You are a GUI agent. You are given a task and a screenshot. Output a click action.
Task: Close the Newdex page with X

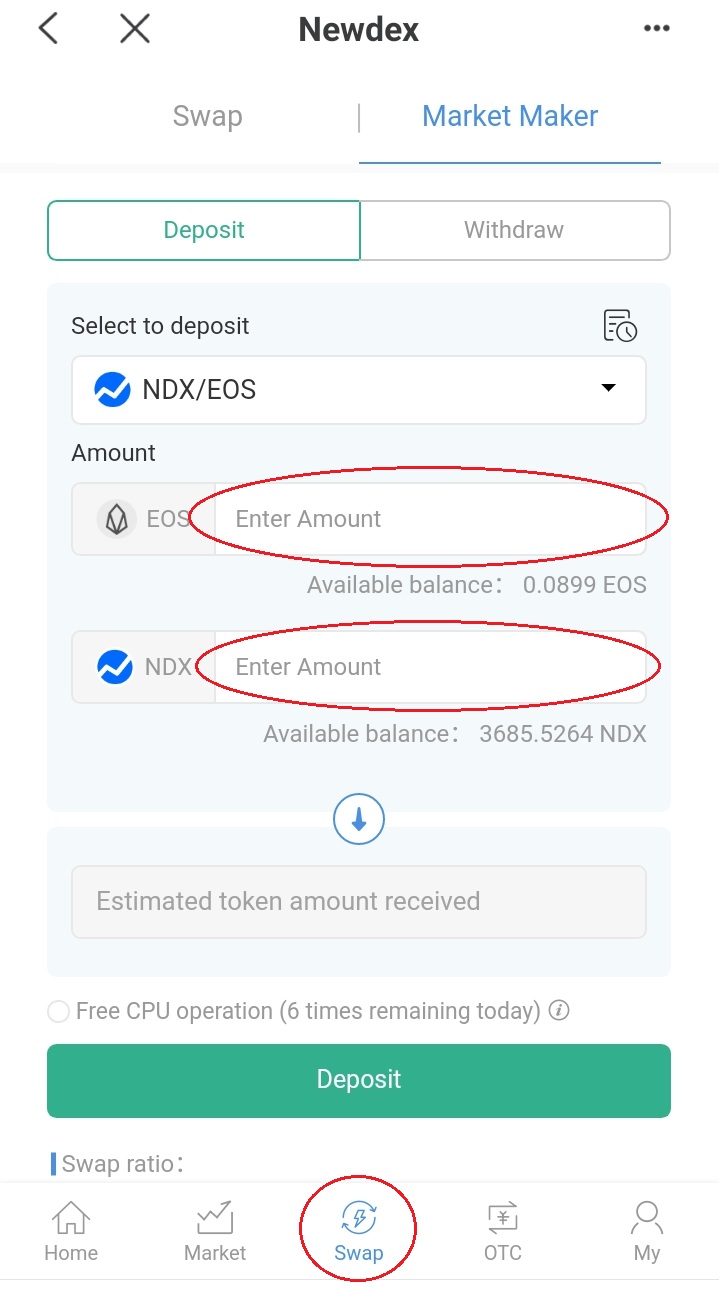(x=134, y=29)
